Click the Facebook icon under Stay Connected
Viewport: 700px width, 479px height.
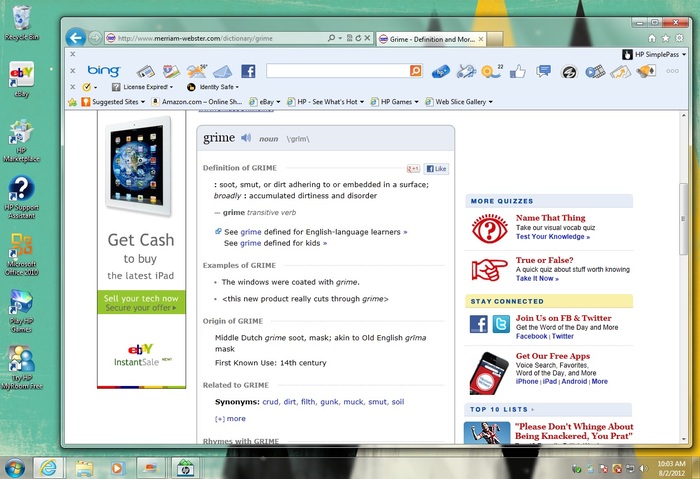(479, 324)
